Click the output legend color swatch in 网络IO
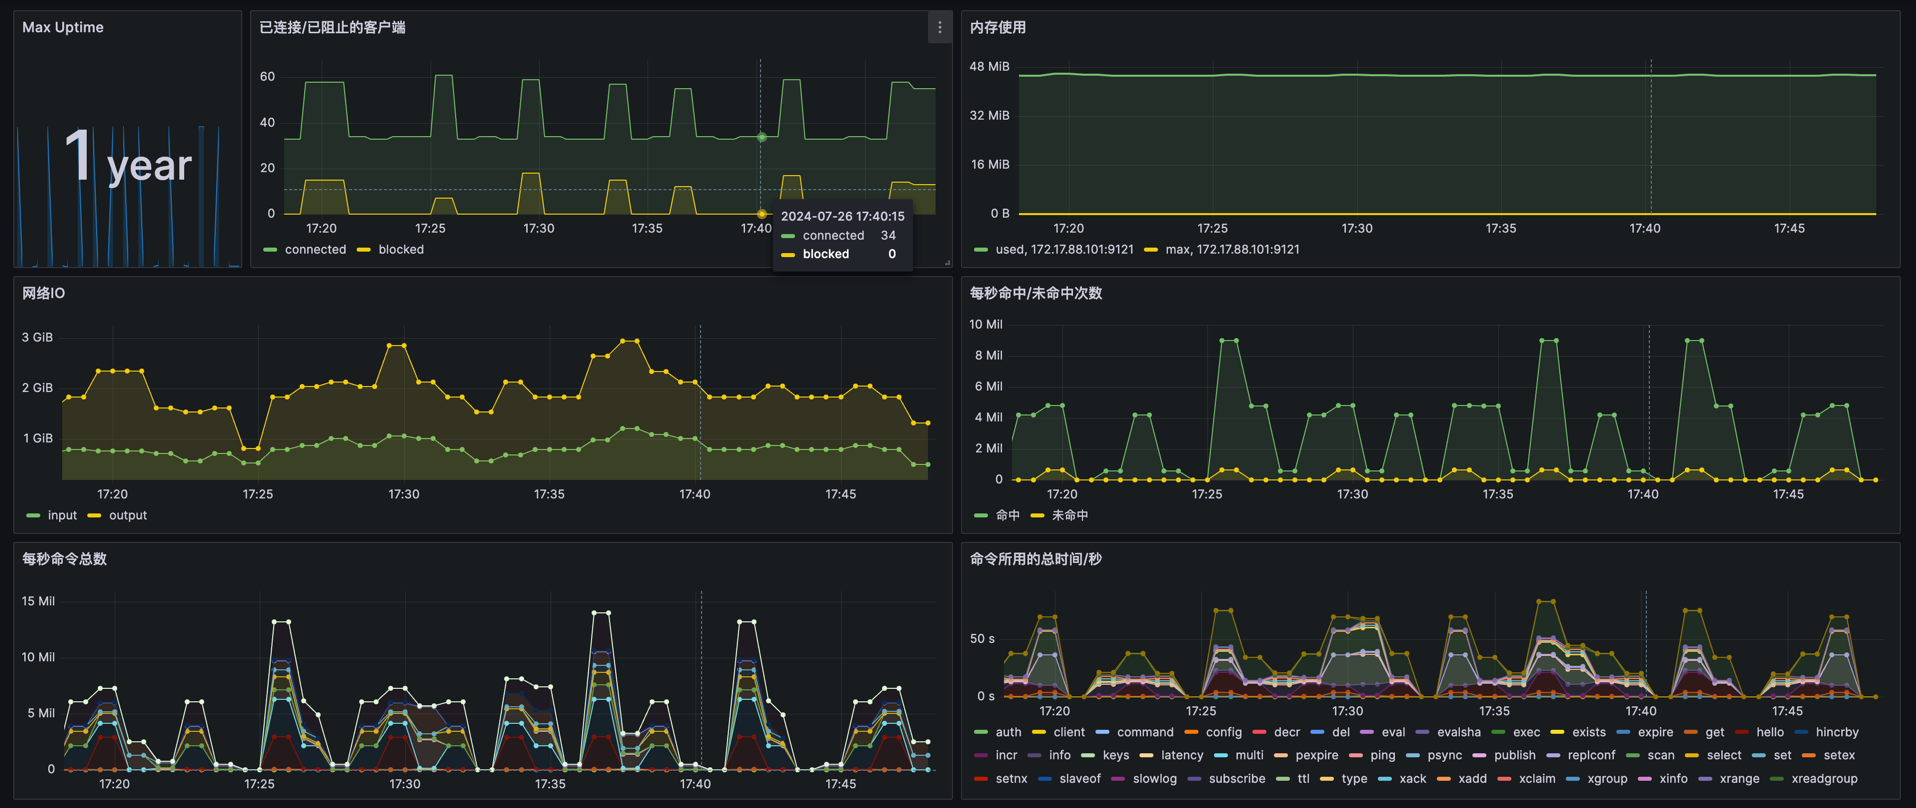Image resolution: width=1916 pixels, height=808 pixels. tap(94, 516)
